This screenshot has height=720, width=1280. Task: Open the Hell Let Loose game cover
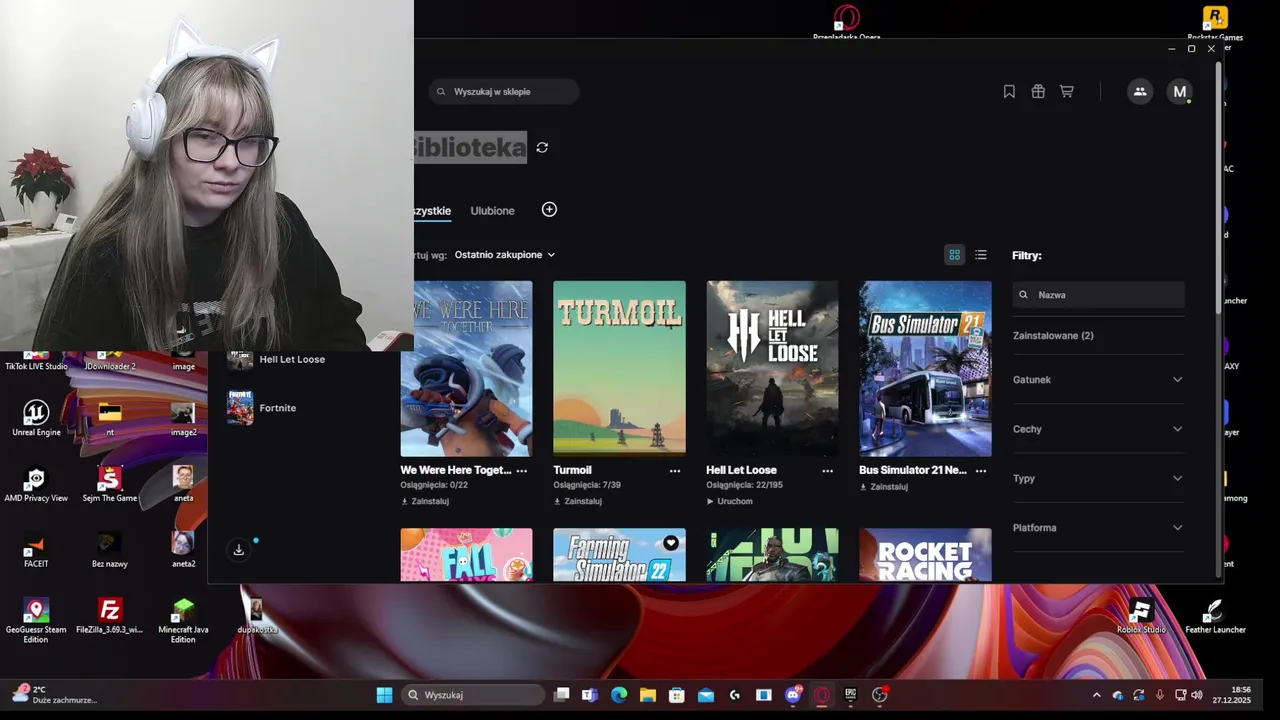(x=772, y=369)
